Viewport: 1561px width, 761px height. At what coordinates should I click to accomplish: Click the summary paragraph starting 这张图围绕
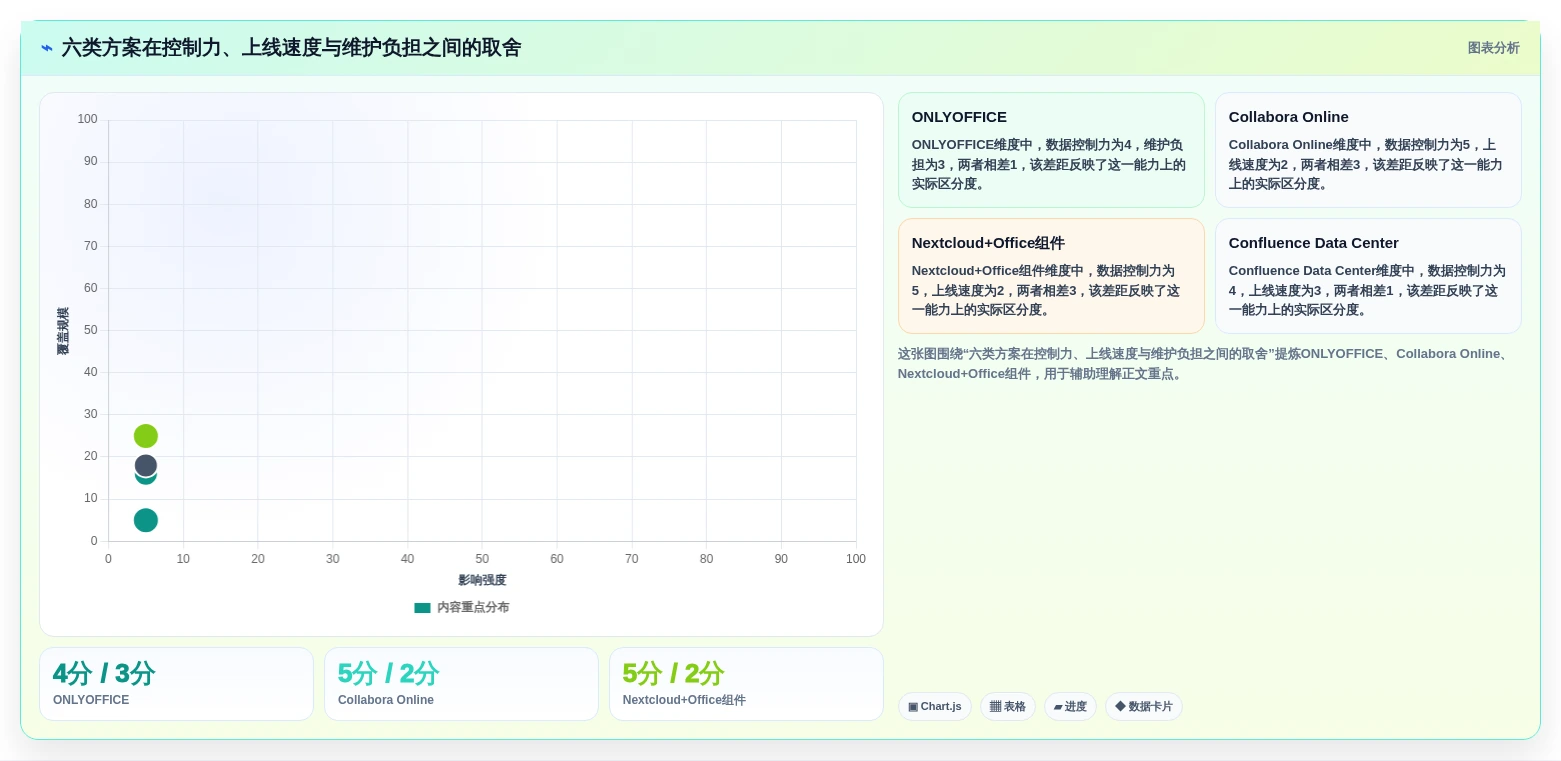click(1203, 364)
